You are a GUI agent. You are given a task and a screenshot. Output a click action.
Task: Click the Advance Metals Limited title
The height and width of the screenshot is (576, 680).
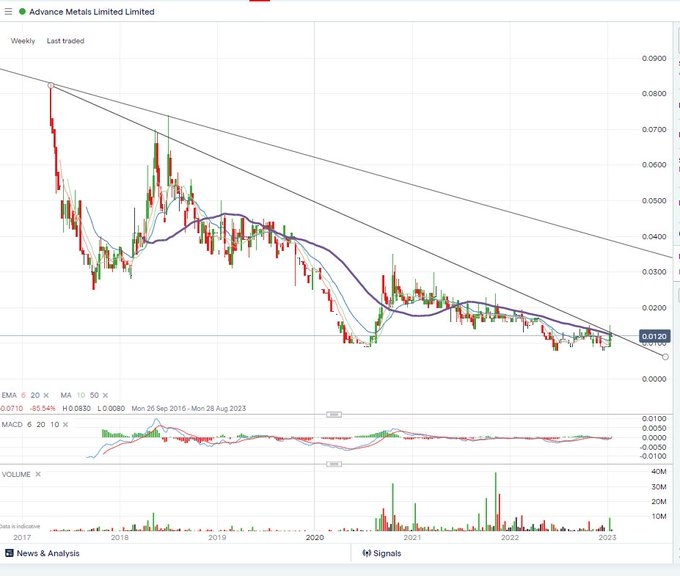point(92,12)
